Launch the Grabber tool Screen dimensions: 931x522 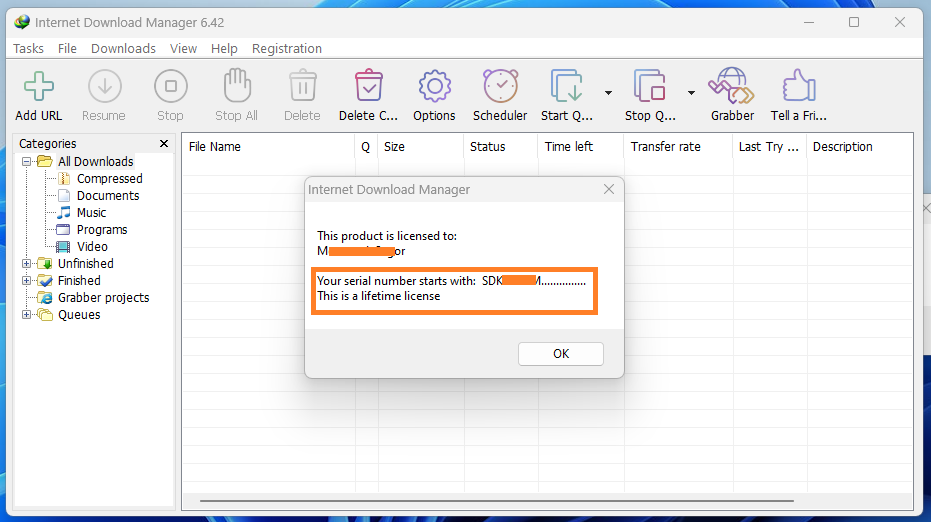(732, 88)
